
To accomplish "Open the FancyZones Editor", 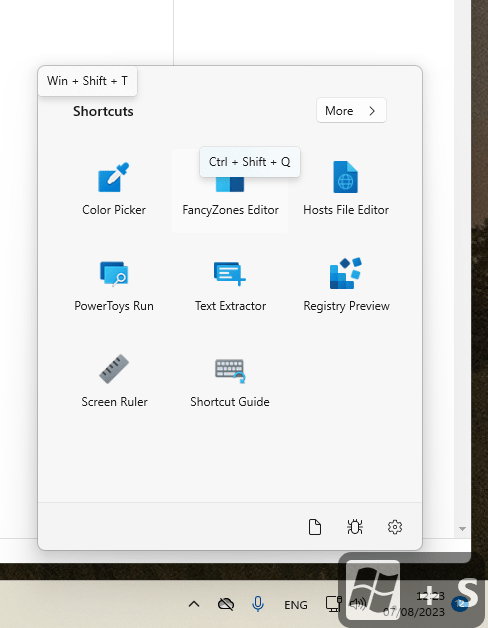I will click(230, 191).
